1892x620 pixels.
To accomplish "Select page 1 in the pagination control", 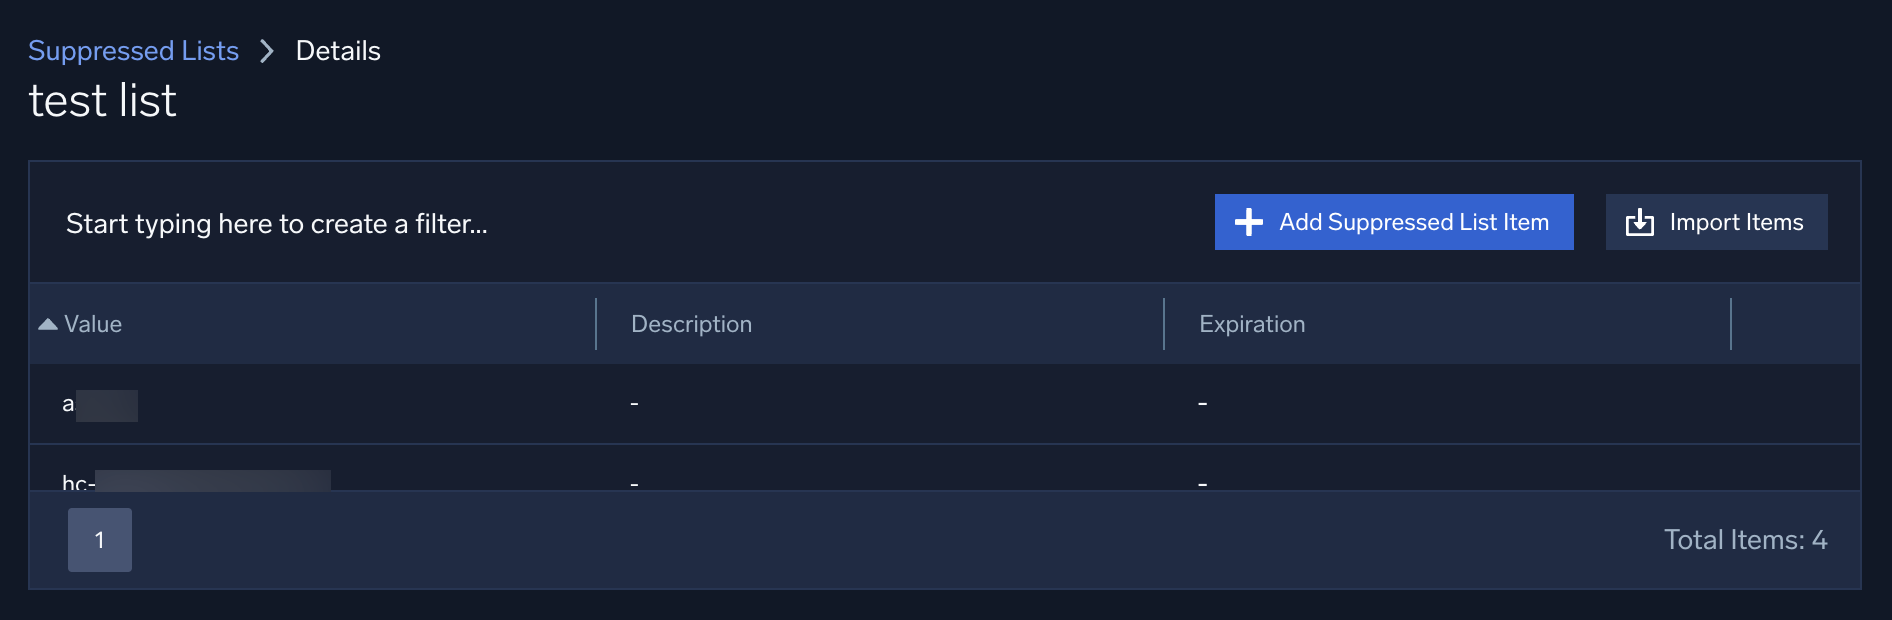I will click(99, 539).
